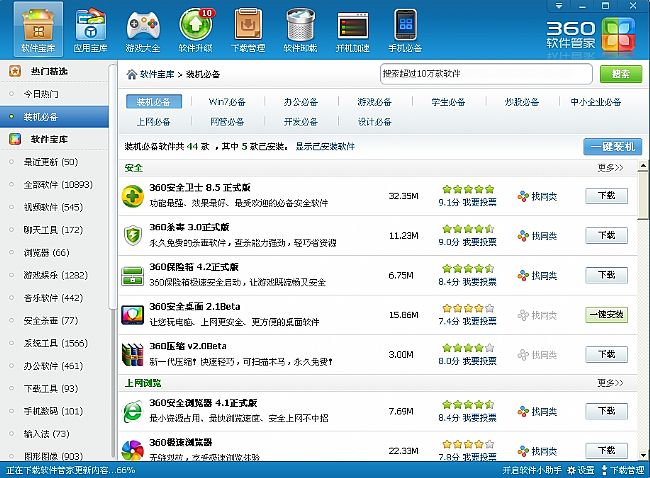Screen dimensions: 650x478
Task: Open the 手机必备 phone icon
Action: [x=405, y=29]
